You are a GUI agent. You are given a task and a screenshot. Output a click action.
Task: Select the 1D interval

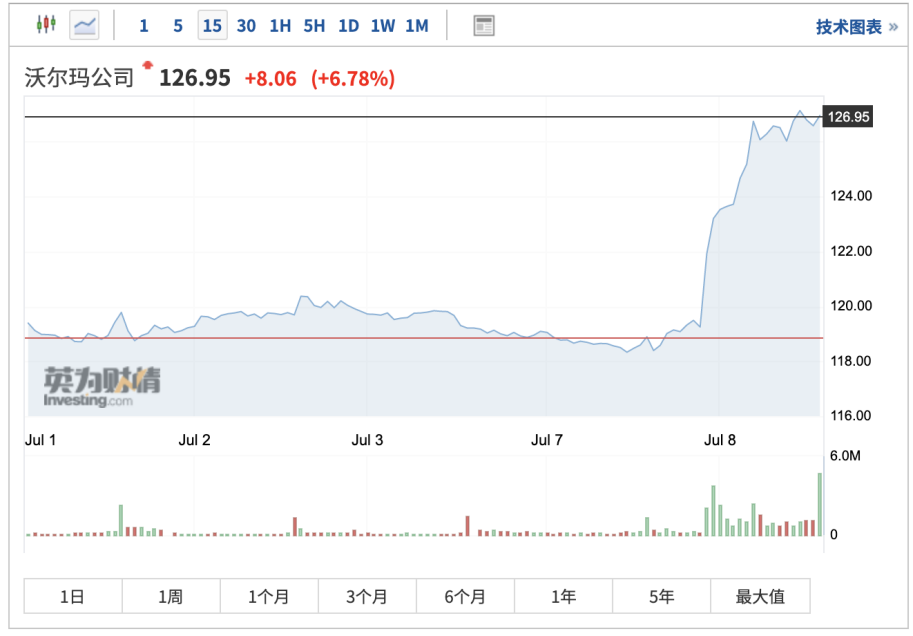(x=348, y=26)
